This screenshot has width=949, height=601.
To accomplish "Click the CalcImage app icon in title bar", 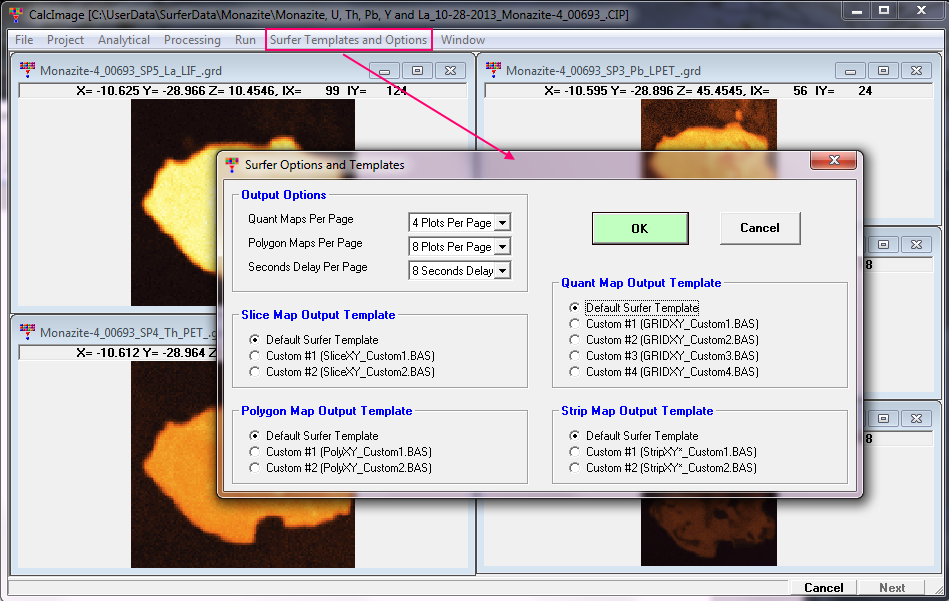I will point(14,15).
